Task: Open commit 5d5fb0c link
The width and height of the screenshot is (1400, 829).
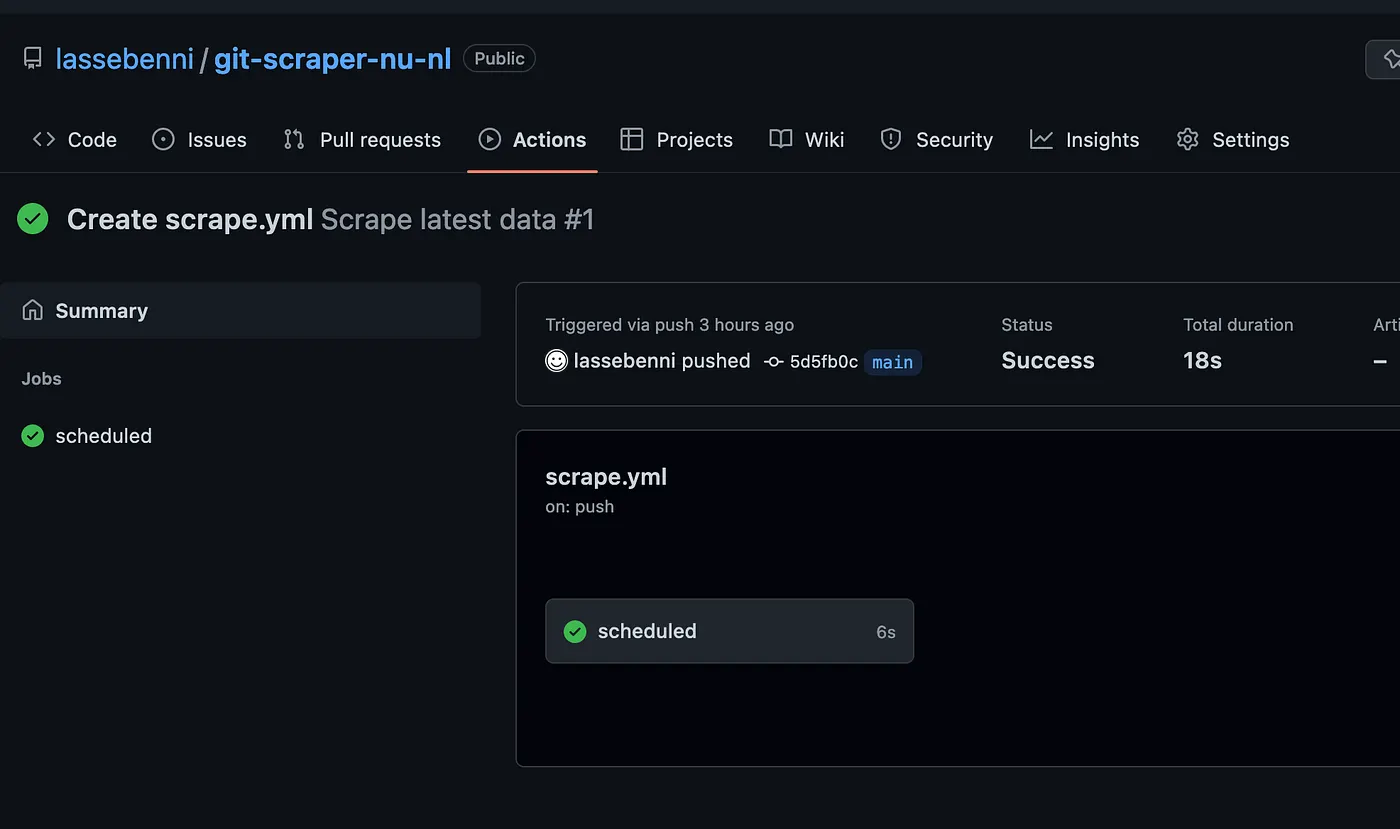Action: pos(824,362)
